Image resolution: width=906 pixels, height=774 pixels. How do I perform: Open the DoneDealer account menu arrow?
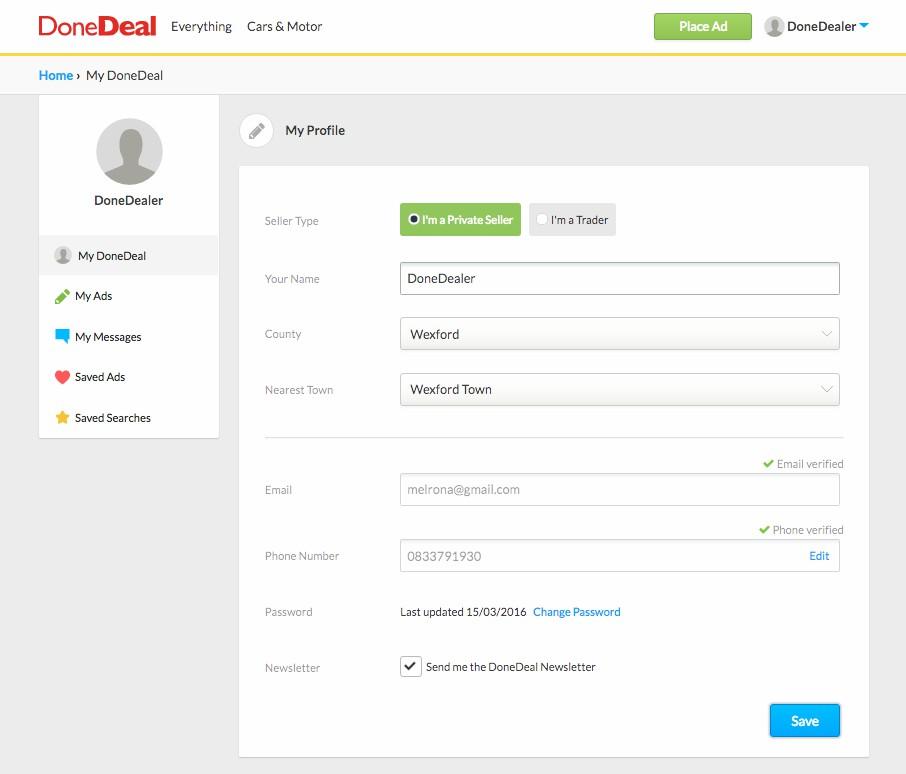864,27
